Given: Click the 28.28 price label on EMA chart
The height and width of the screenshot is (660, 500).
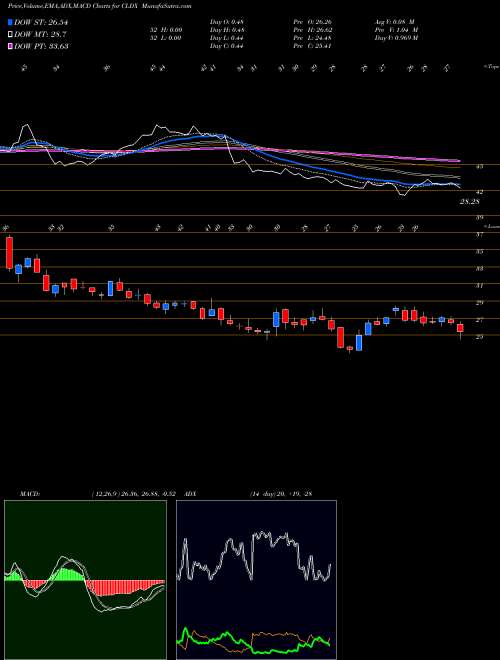Looking at the screenshot, I should click(x=469, y=202).
